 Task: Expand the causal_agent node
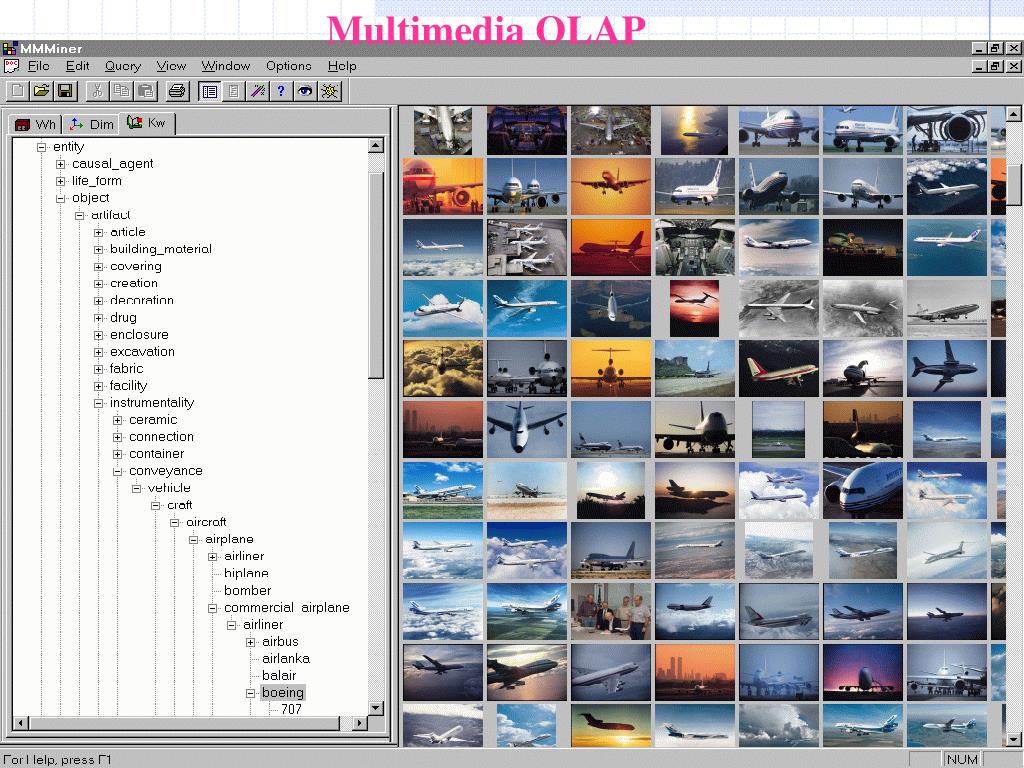(x=61, y=164)
